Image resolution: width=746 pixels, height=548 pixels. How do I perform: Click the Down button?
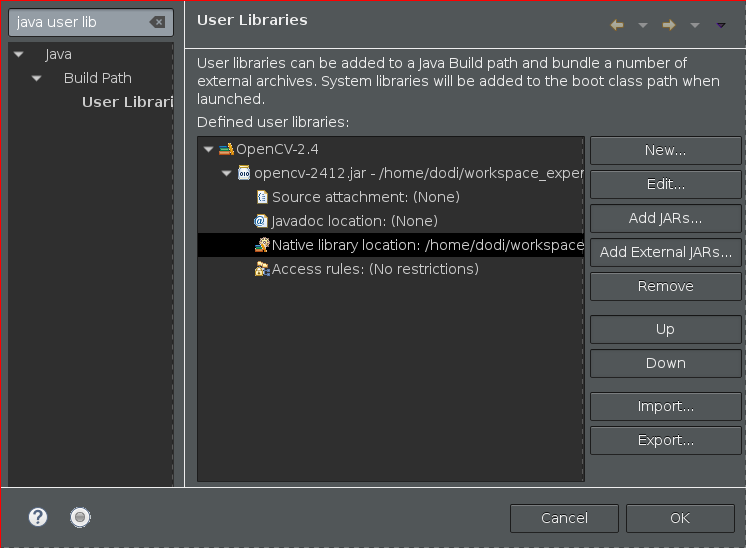[666, 363]
